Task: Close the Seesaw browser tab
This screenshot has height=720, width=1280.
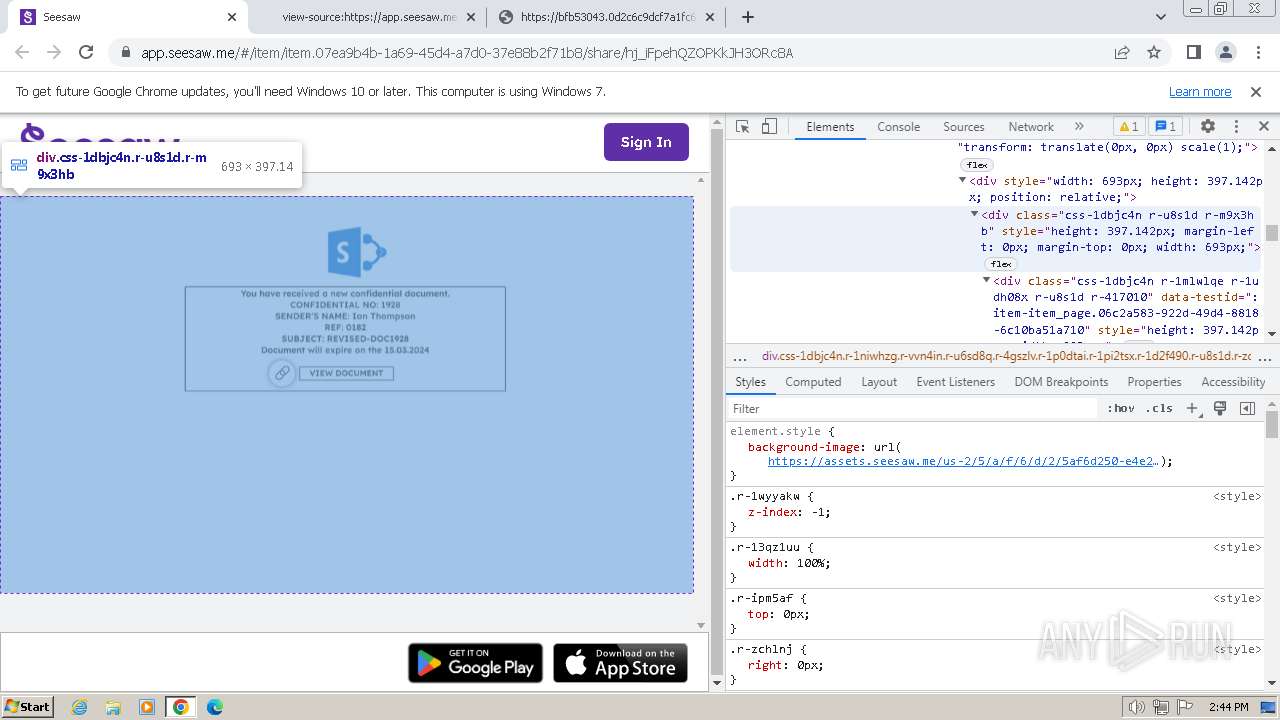Action: coord(232,17)
